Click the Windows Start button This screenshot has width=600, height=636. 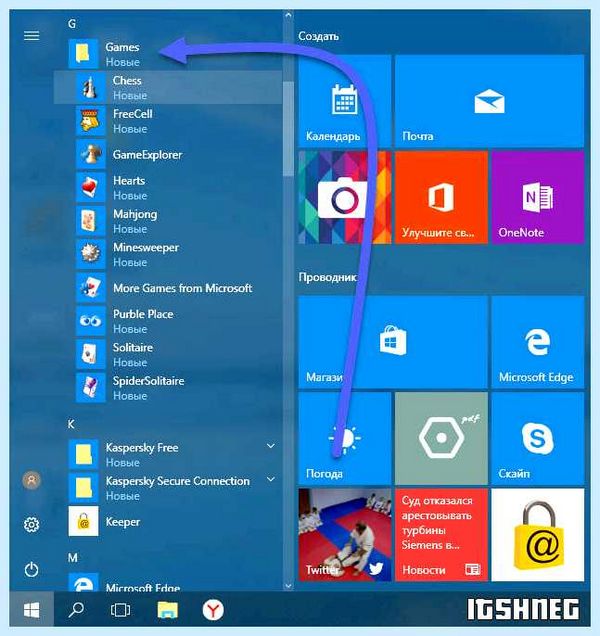[32, 610]
